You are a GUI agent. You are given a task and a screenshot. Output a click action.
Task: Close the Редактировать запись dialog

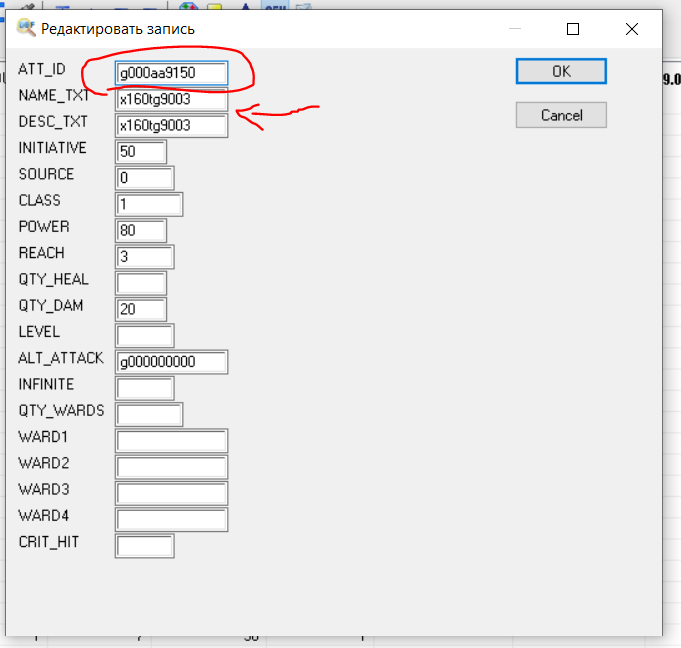[x=632, y=29]
